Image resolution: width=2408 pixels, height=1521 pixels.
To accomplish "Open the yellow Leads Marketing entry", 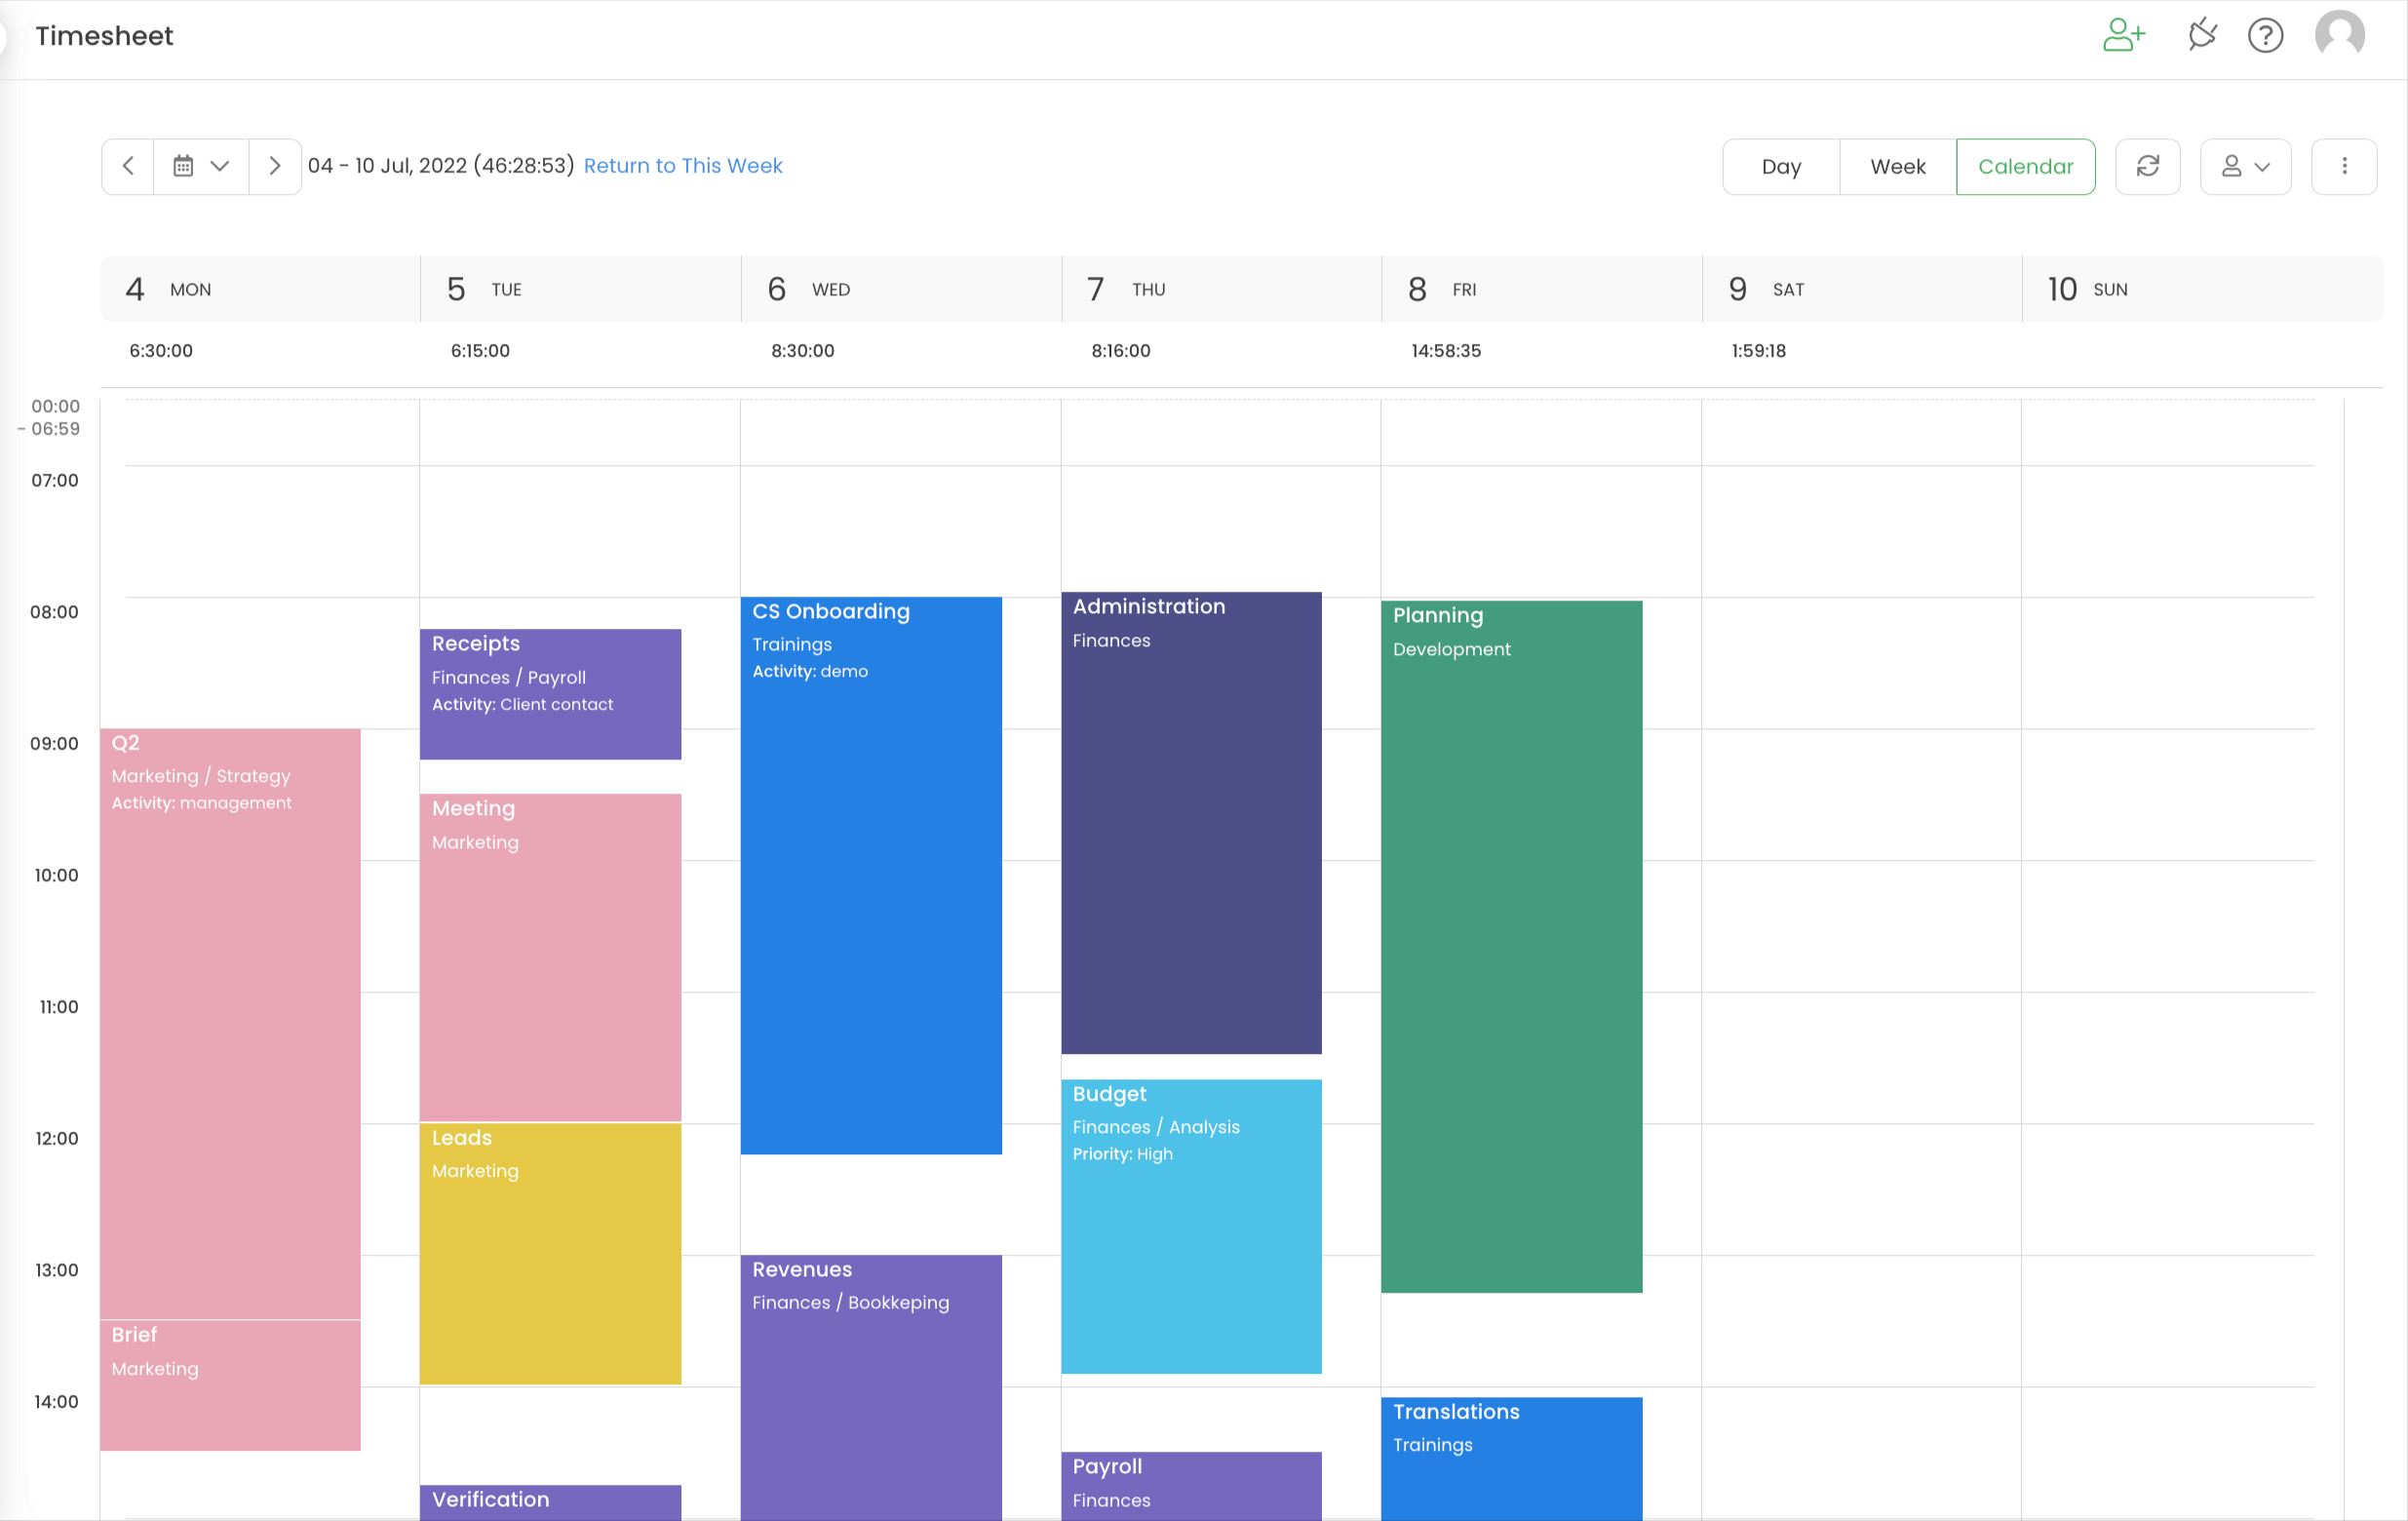I will (550, 1253).
